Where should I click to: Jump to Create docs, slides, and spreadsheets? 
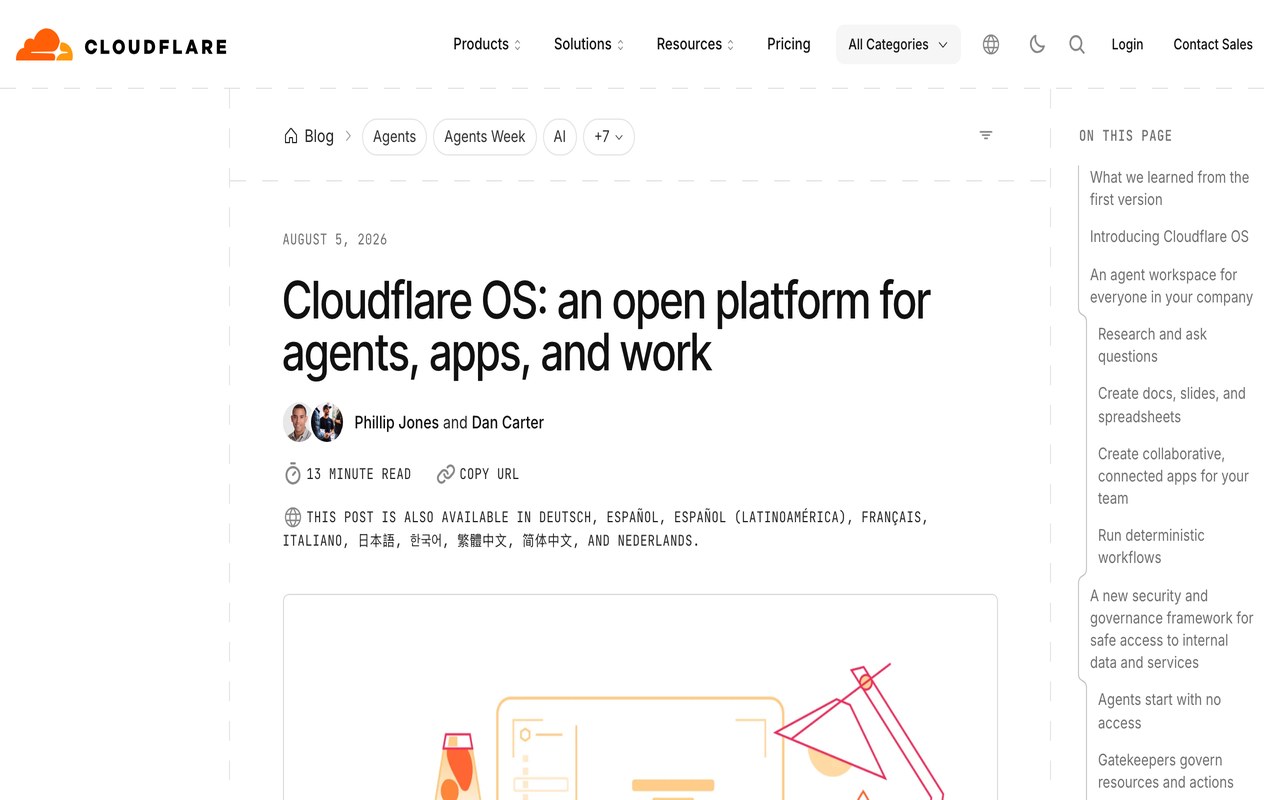[1172, 405]
